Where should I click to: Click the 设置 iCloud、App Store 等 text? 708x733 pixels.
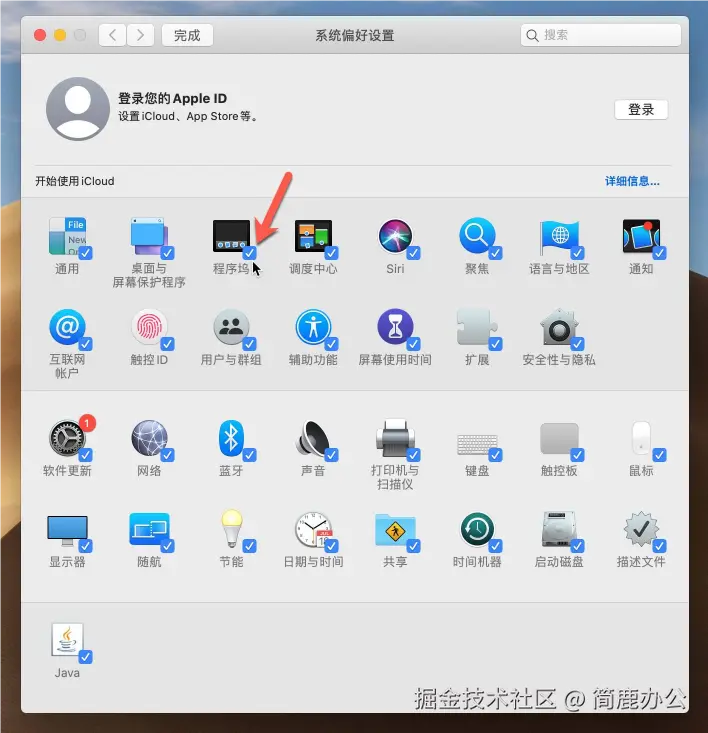click(x=187, y=116)
